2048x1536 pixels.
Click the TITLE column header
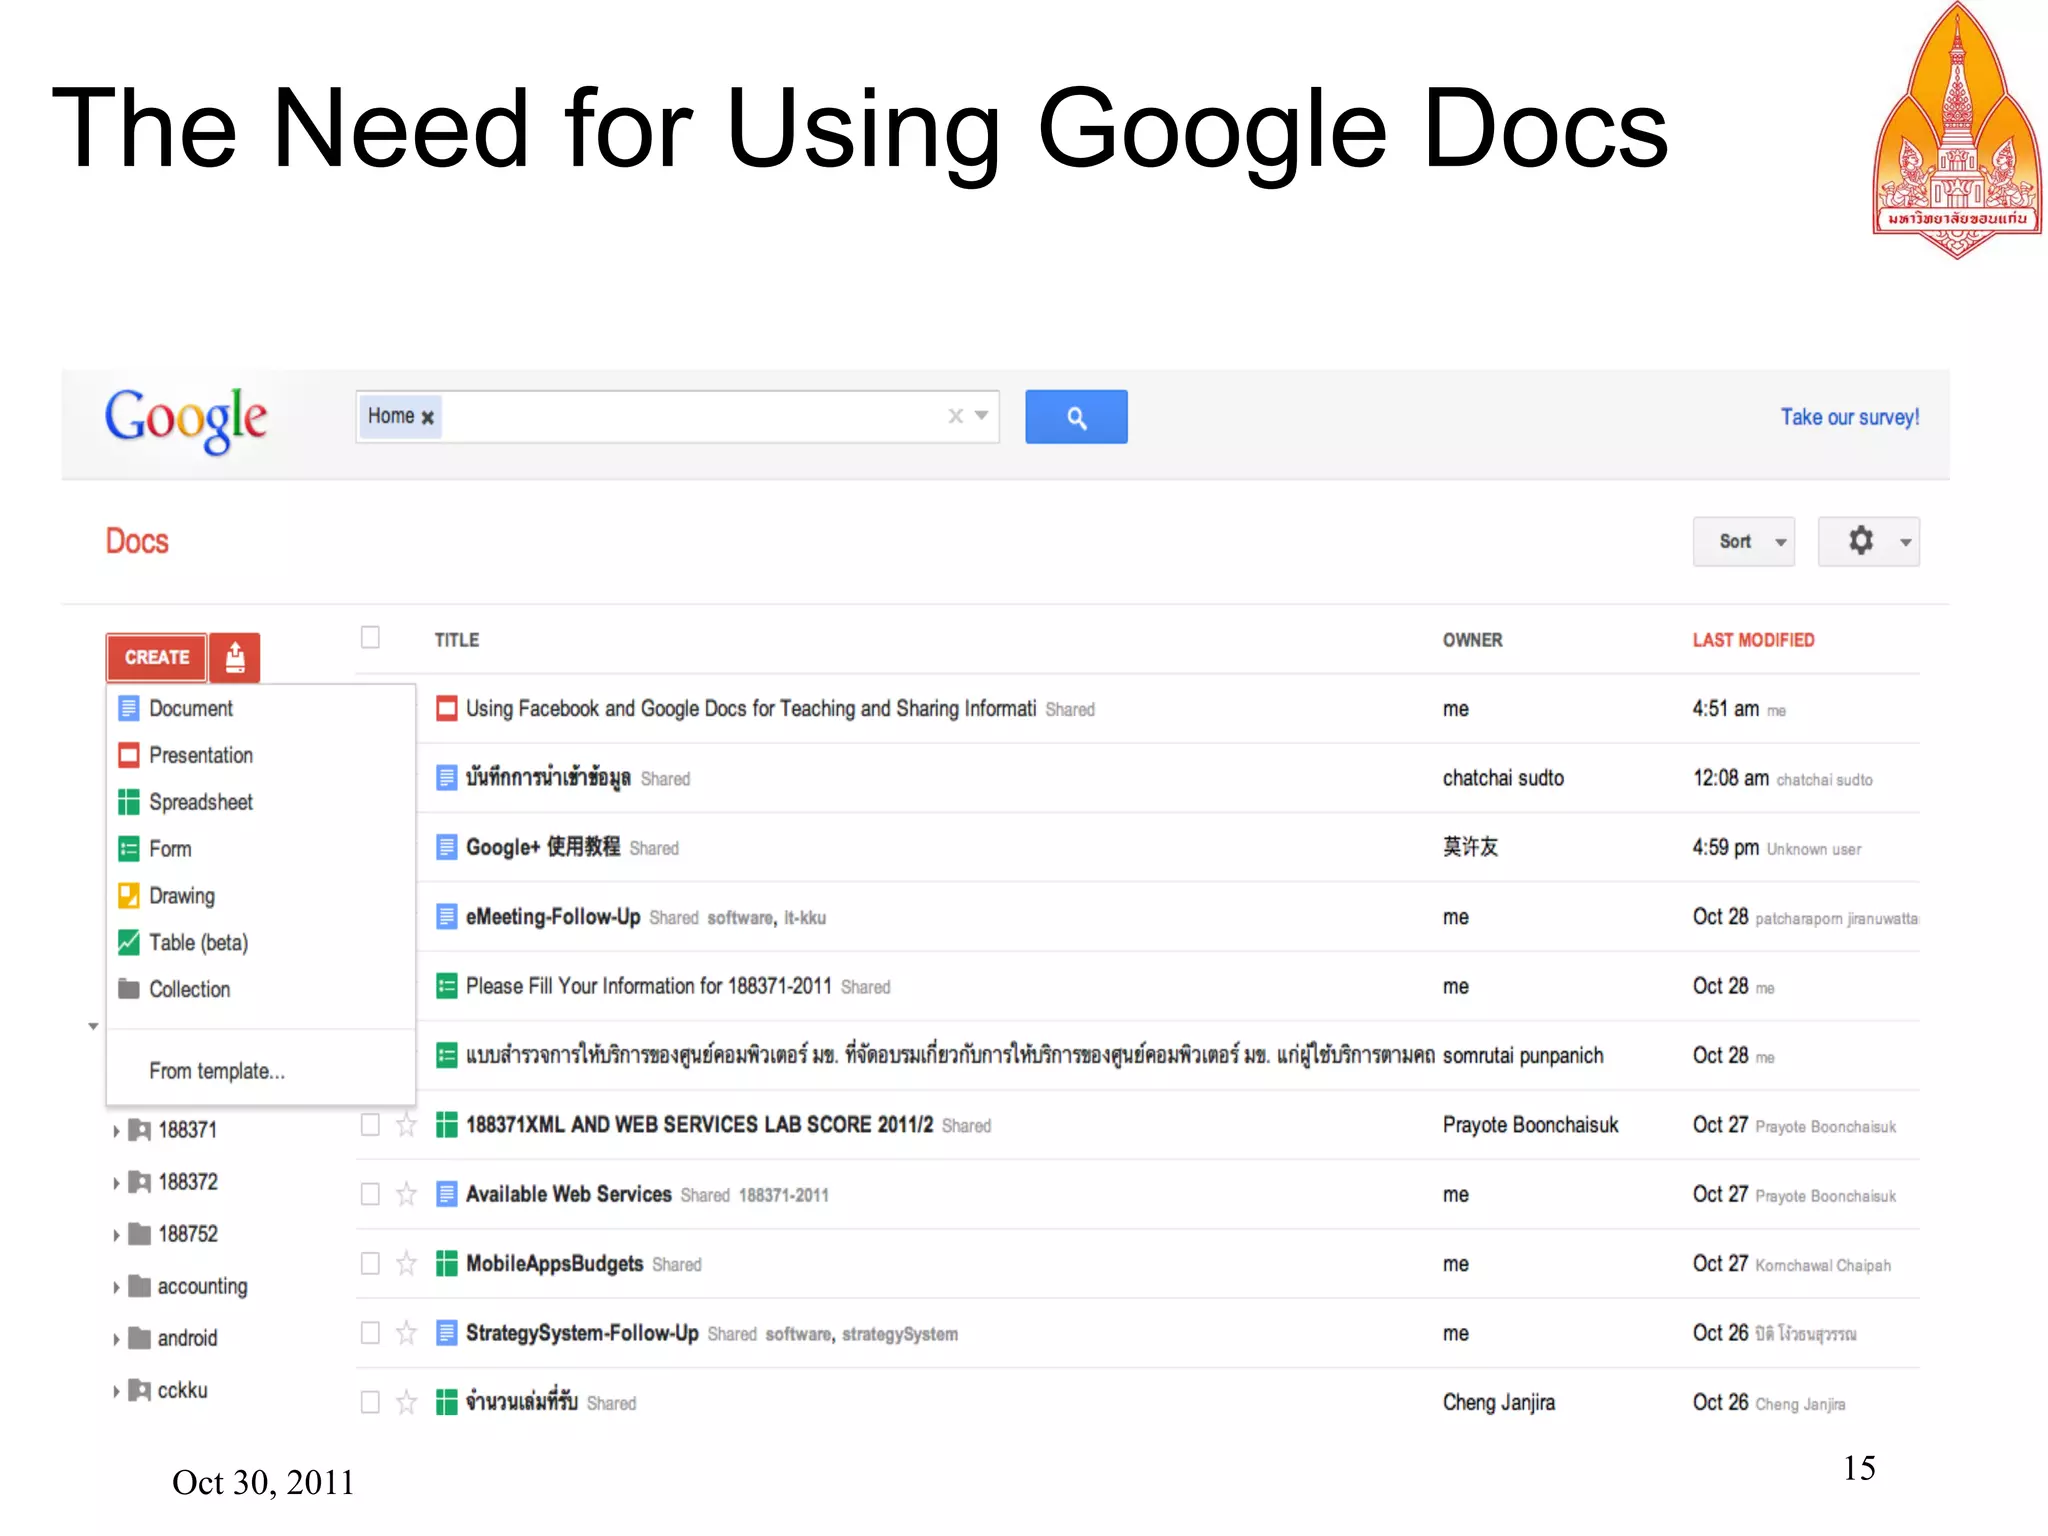coord(456,640)
